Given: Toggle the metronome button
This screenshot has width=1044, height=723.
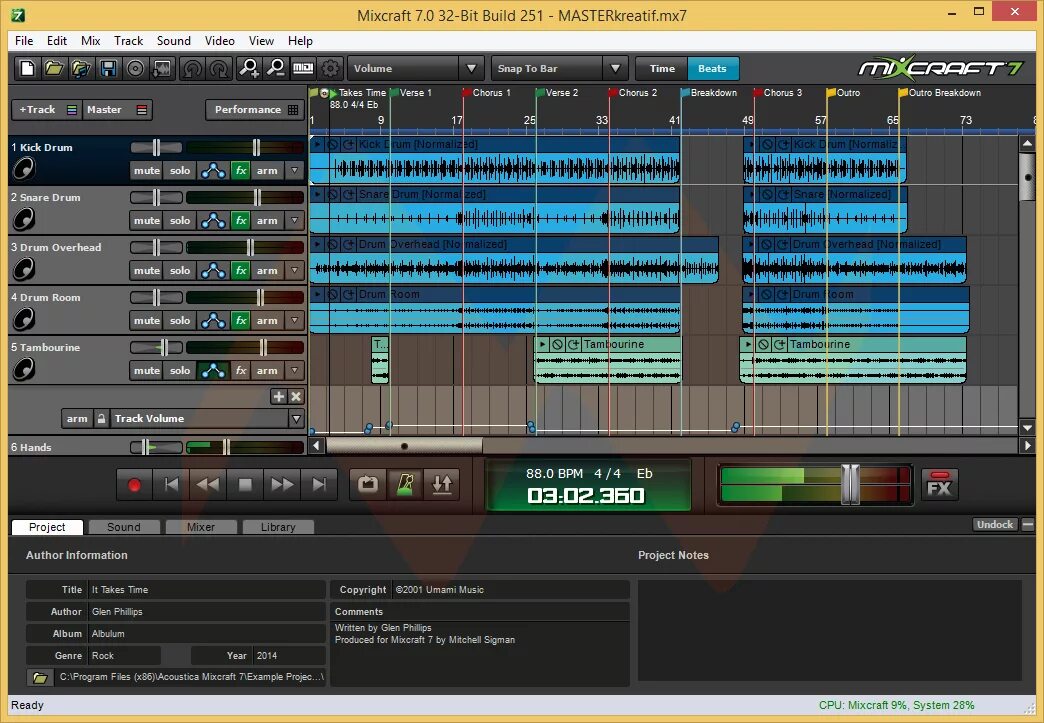Looking at the screenshot, I should tap(405, 484).
